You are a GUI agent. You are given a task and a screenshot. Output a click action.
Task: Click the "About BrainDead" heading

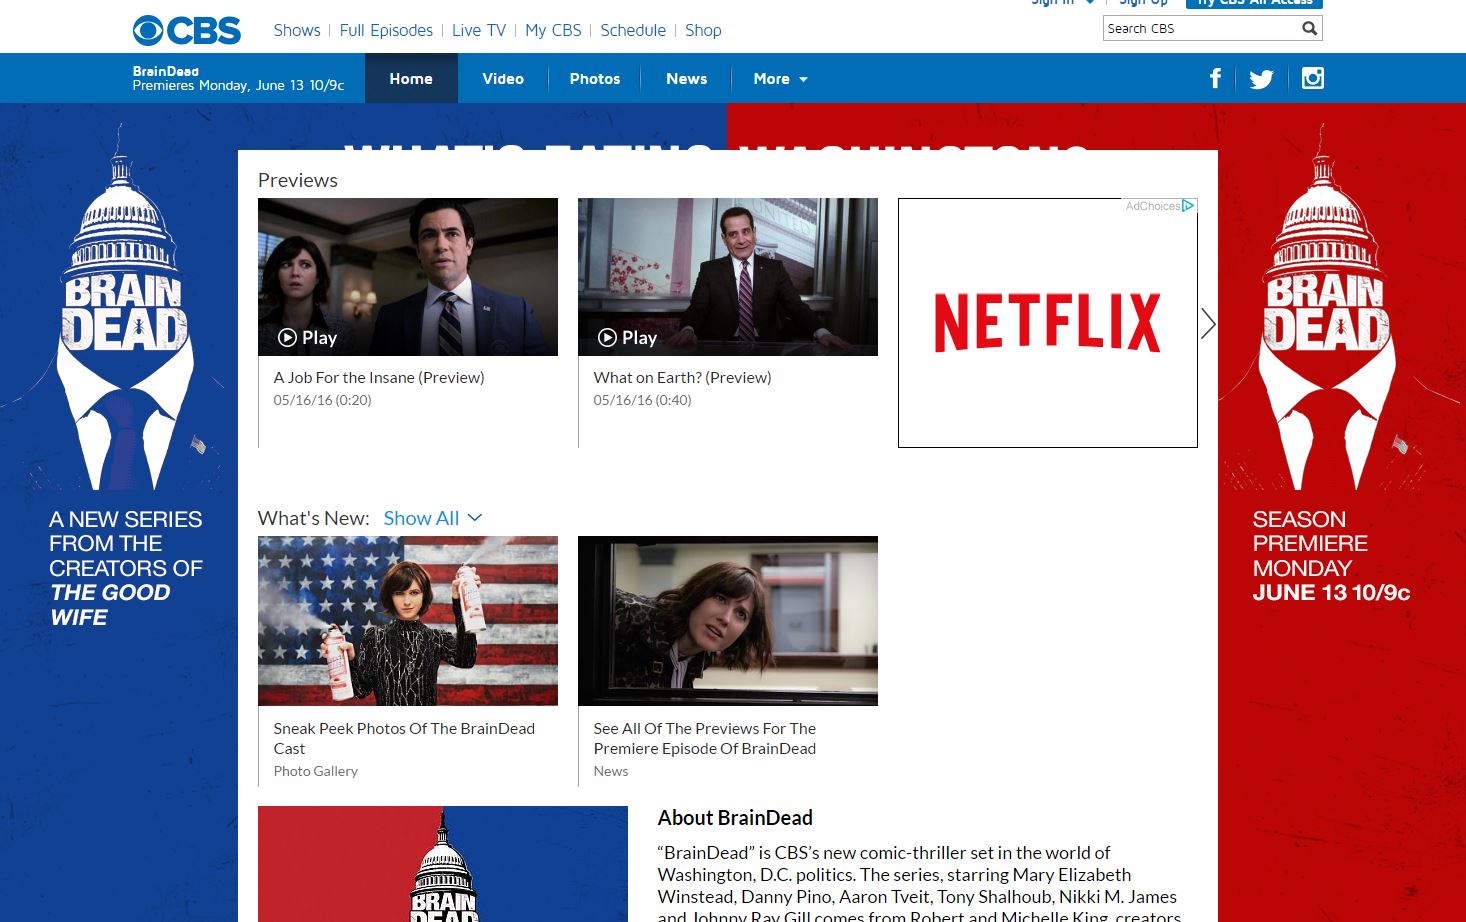[x=735, y=818]
